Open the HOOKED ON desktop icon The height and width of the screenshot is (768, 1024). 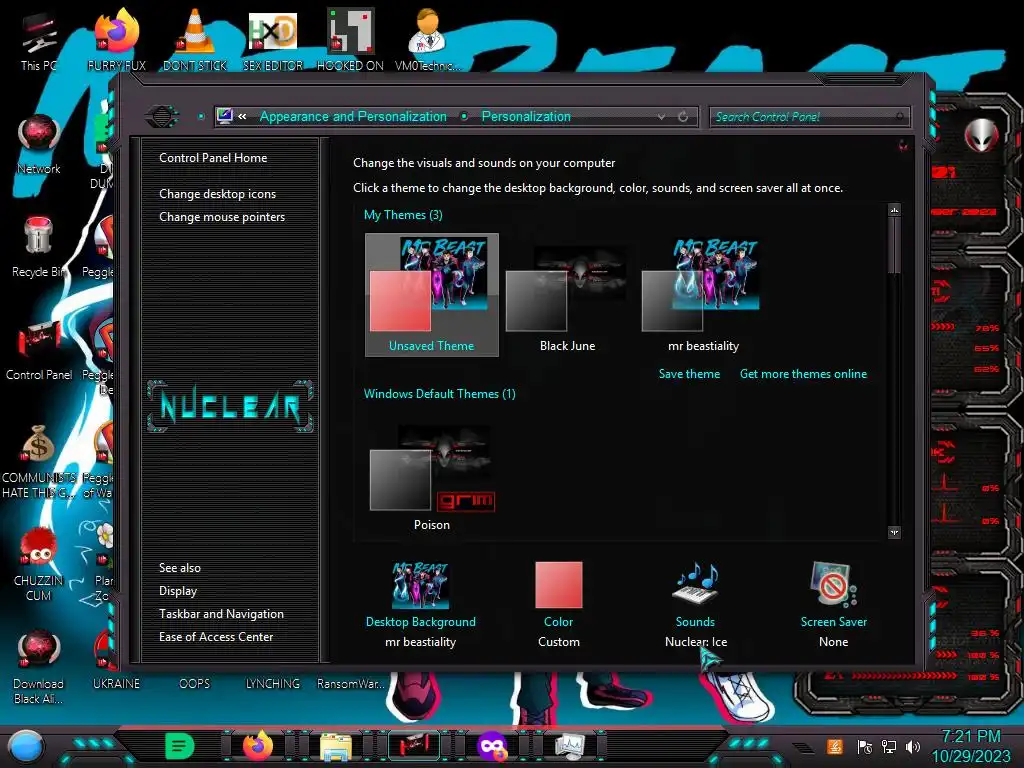tap(350, 40)
